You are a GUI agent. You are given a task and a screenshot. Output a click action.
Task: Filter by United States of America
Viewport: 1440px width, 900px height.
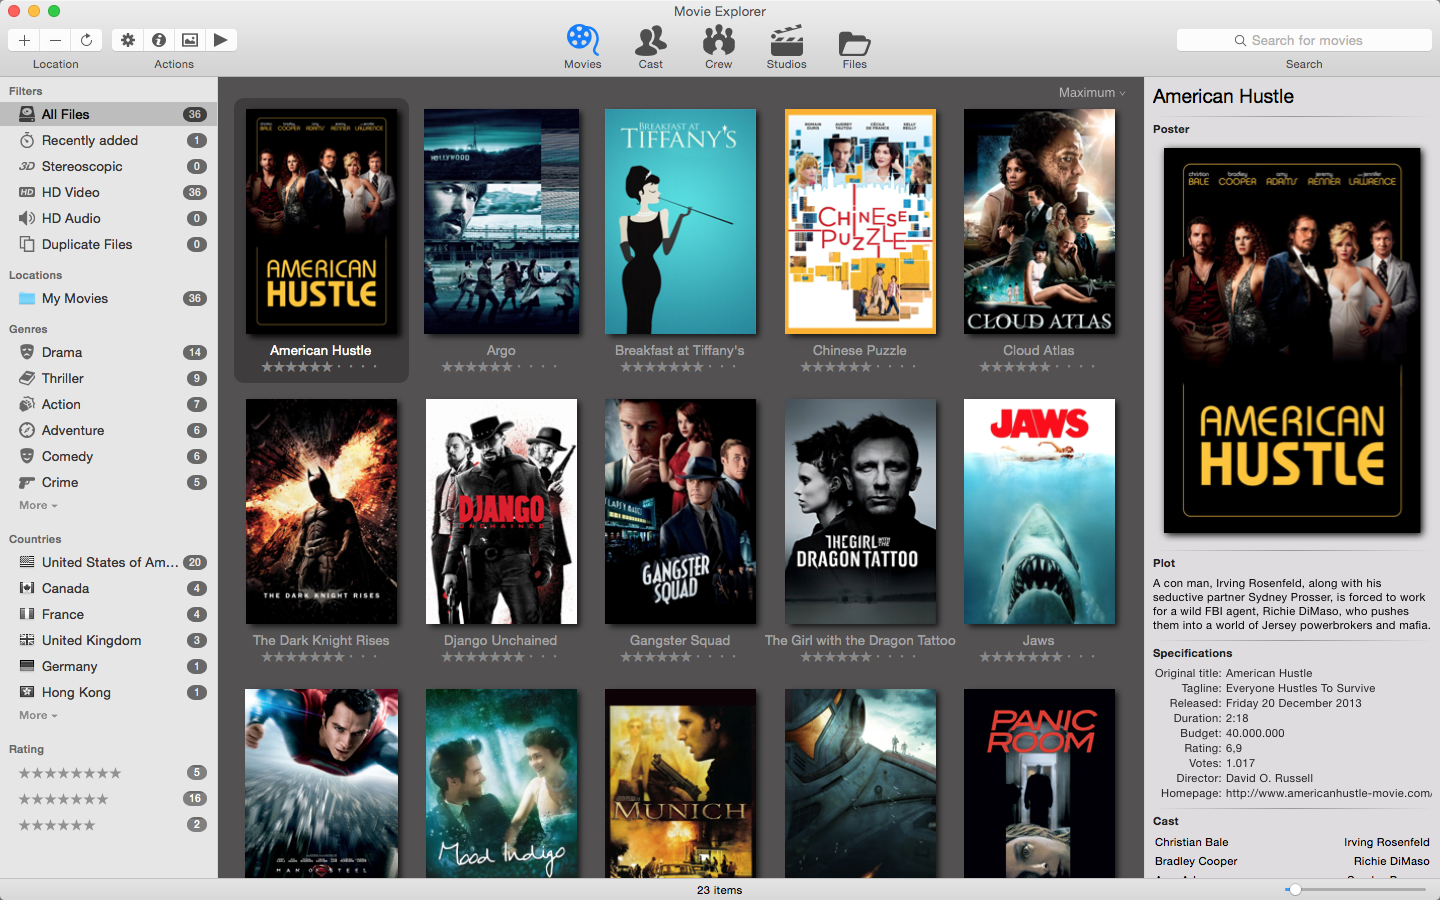pos(108,562)
